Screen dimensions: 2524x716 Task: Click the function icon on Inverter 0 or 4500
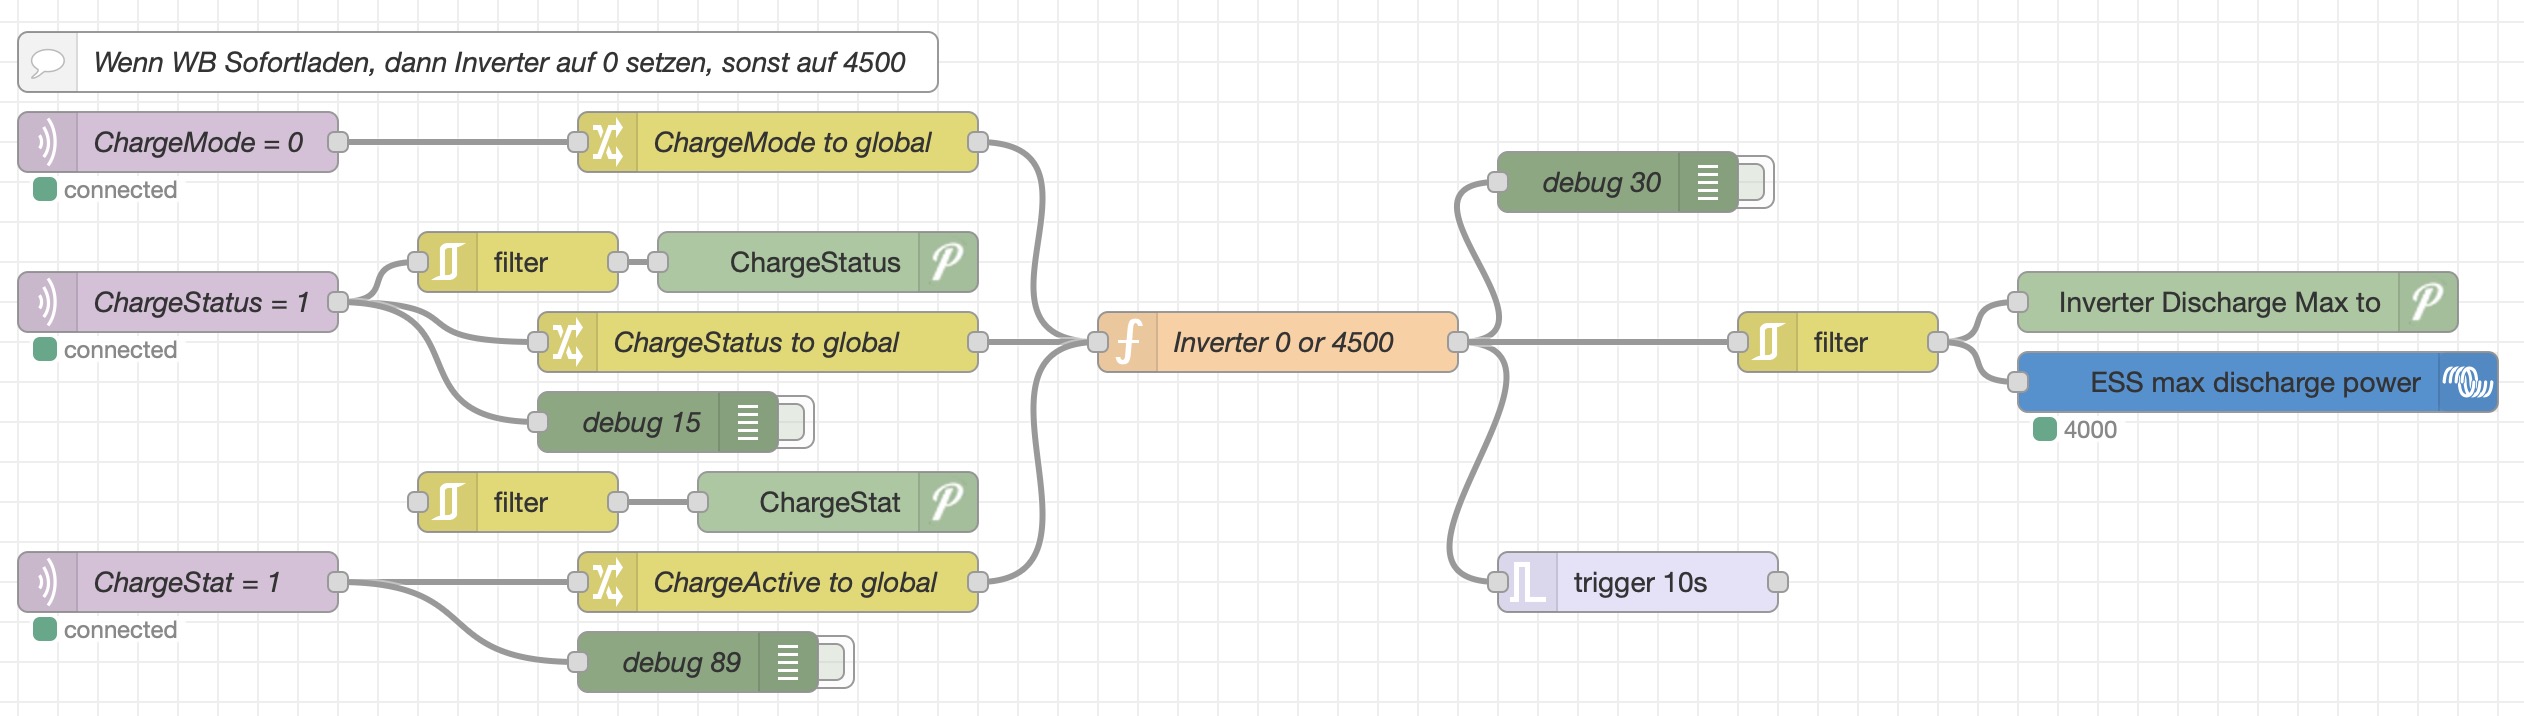point(1128,343)
